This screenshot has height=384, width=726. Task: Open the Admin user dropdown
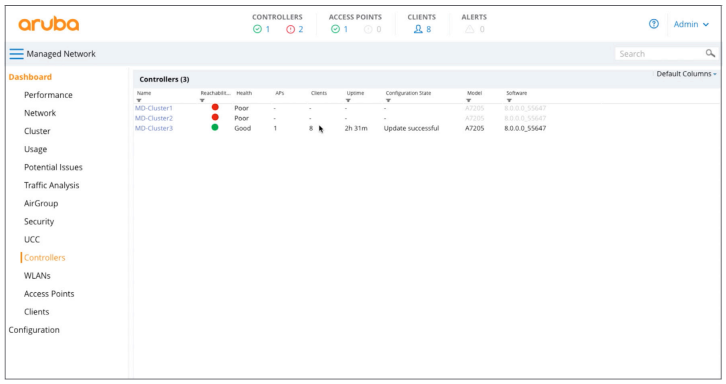[691, 24]
